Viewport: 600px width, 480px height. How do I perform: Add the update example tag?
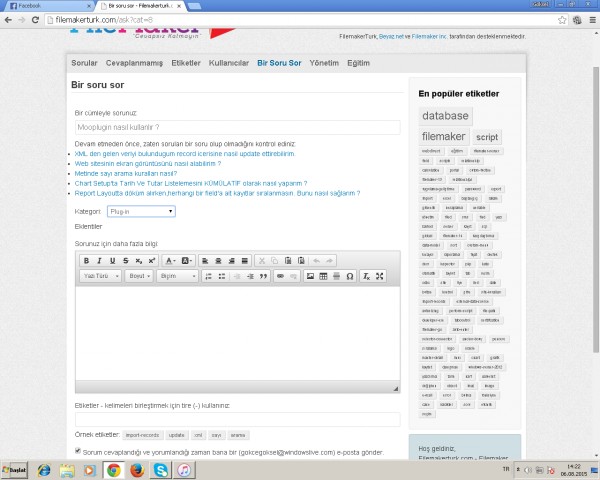176,436
